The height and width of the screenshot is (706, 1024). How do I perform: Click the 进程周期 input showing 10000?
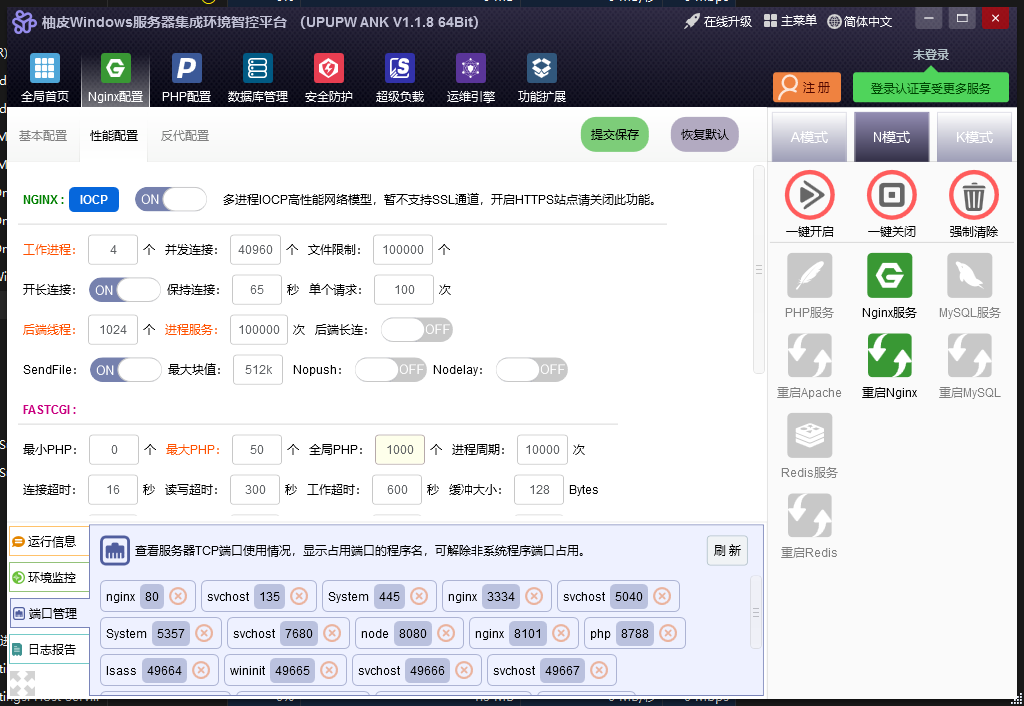[542, 449]
